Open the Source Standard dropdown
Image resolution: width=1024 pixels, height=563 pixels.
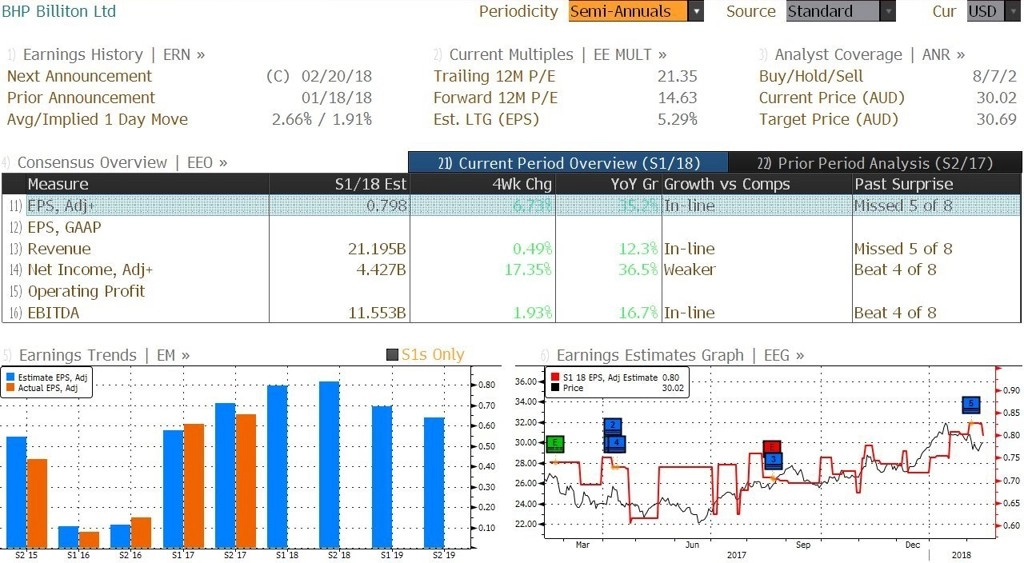(840, 11)
